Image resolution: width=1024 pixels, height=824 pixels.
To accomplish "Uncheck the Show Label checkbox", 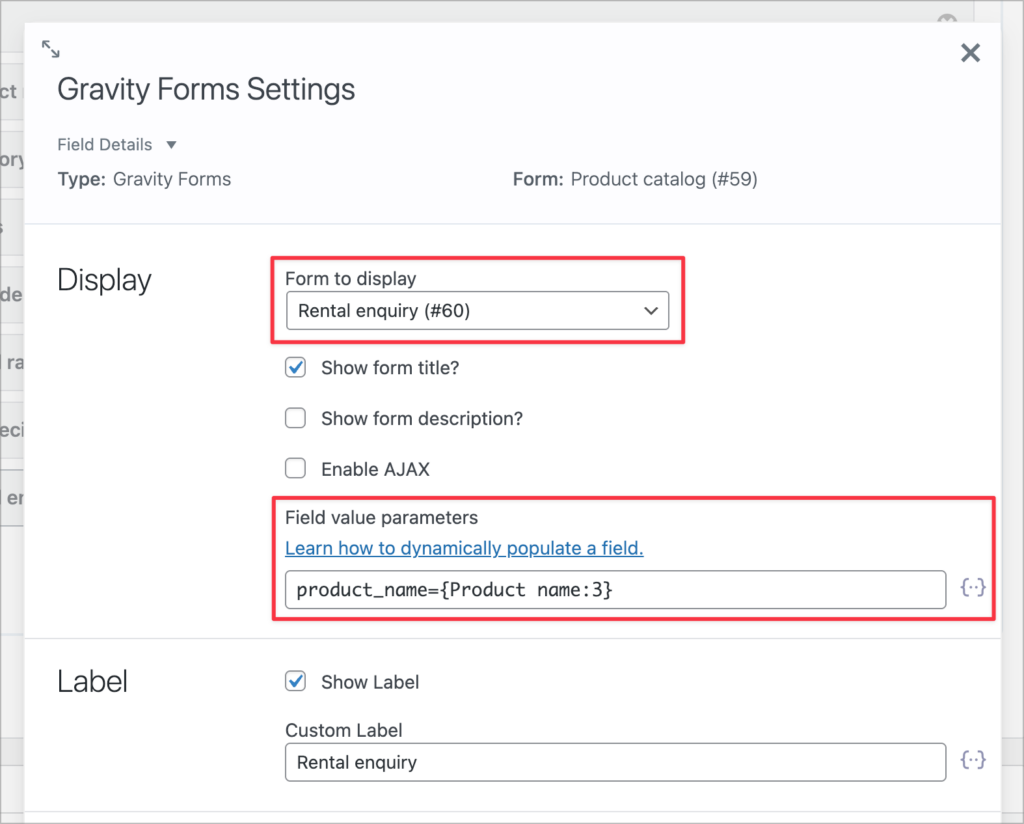I will [295, 682].
